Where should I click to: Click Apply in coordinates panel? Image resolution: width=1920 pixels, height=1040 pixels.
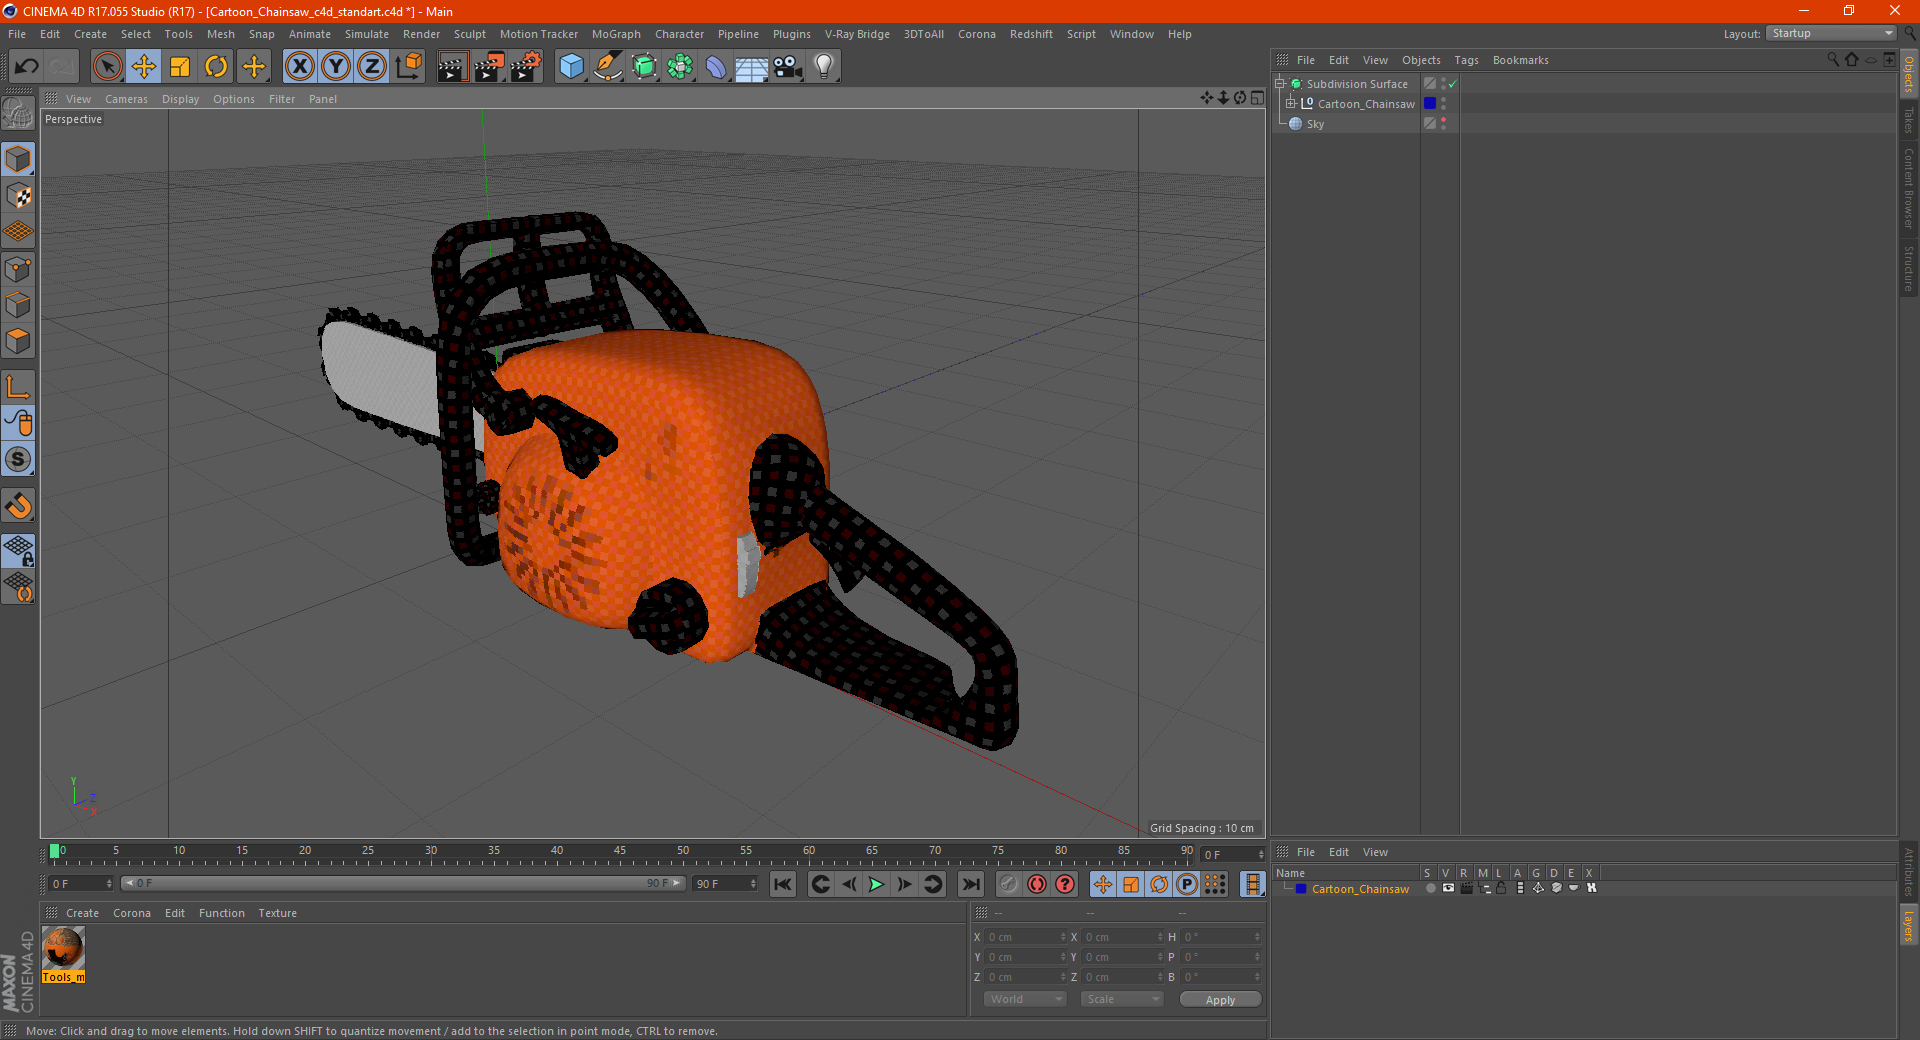click(x=1220, y=1000)
